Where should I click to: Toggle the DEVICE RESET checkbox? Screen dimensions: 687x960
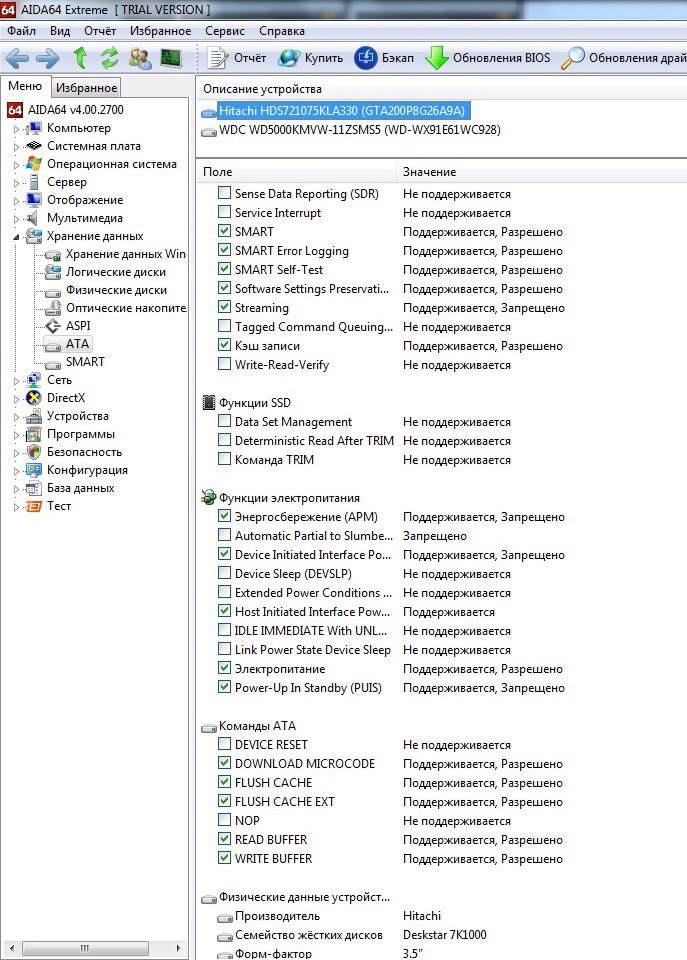point(225,744)
